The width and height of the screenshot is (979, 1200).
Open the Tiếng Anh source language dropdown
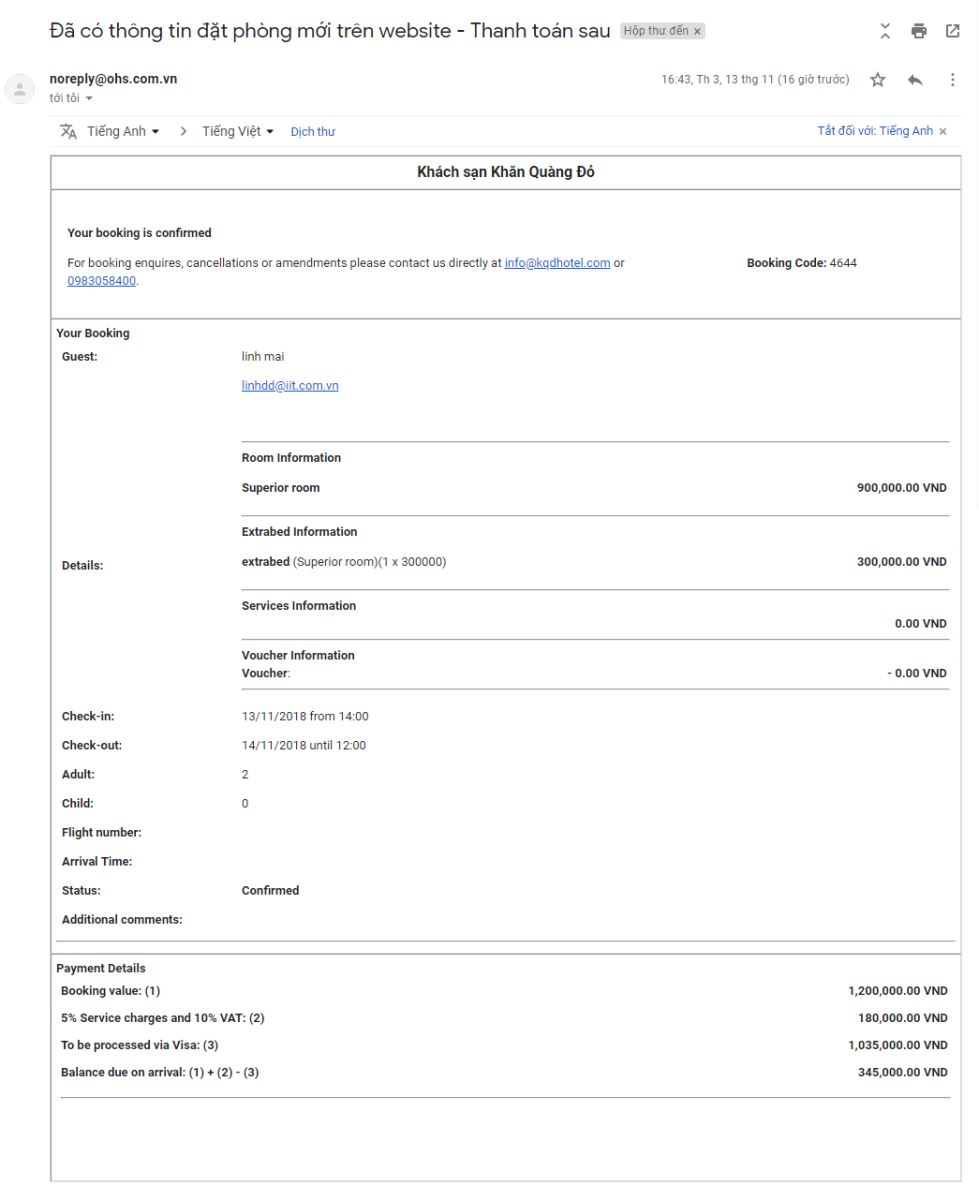(124, 131)
